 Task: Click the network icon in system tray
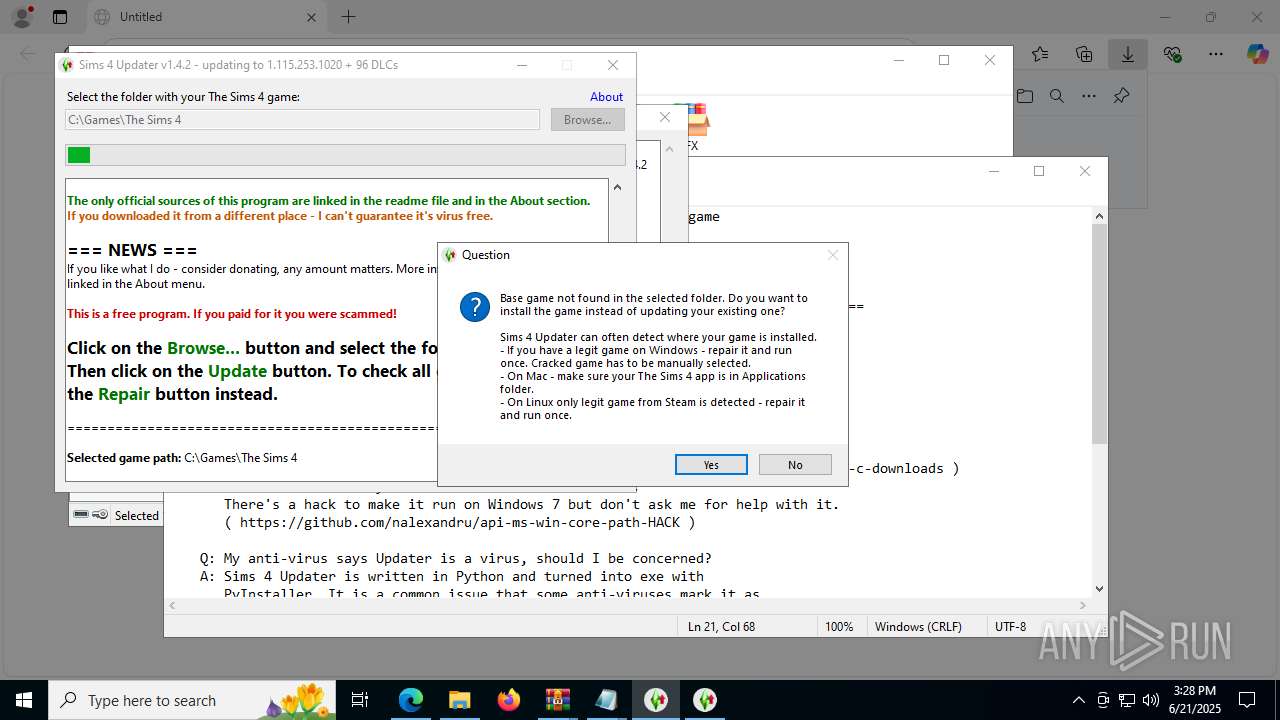(1127, 700)
